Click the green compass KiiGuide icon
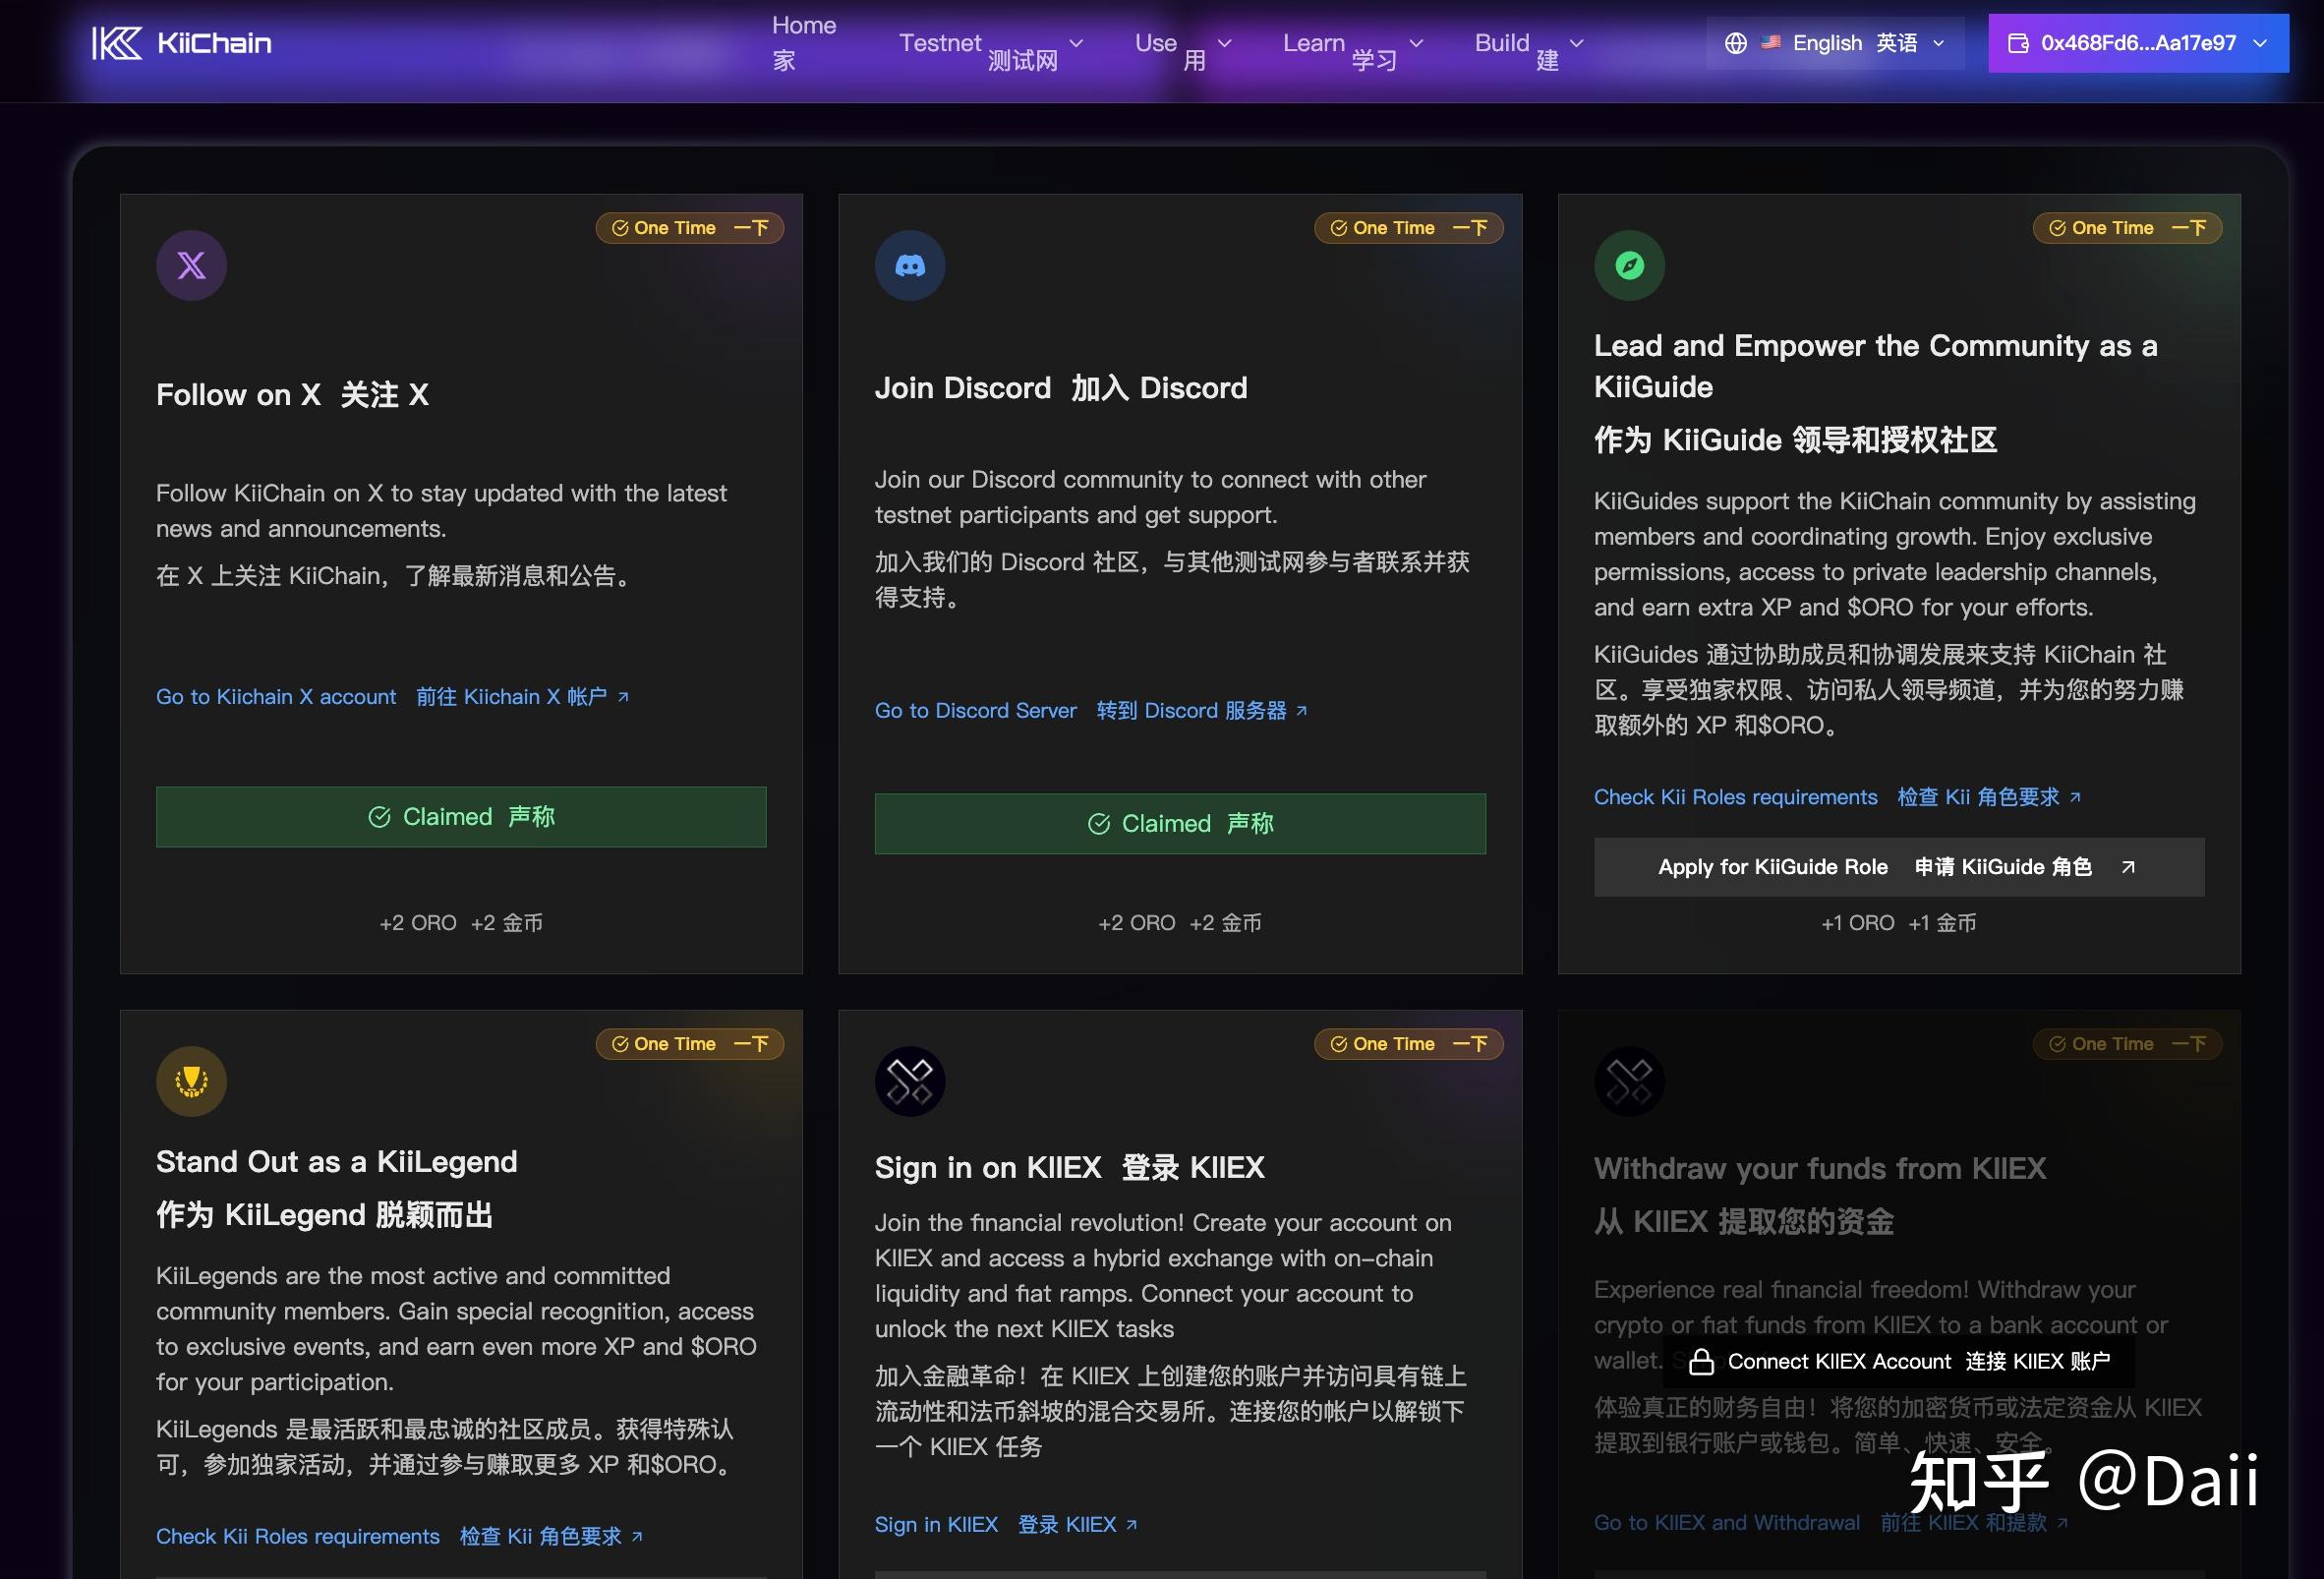The height and width of the screenshot is (1579, 2324). (x=1629, y=265)
